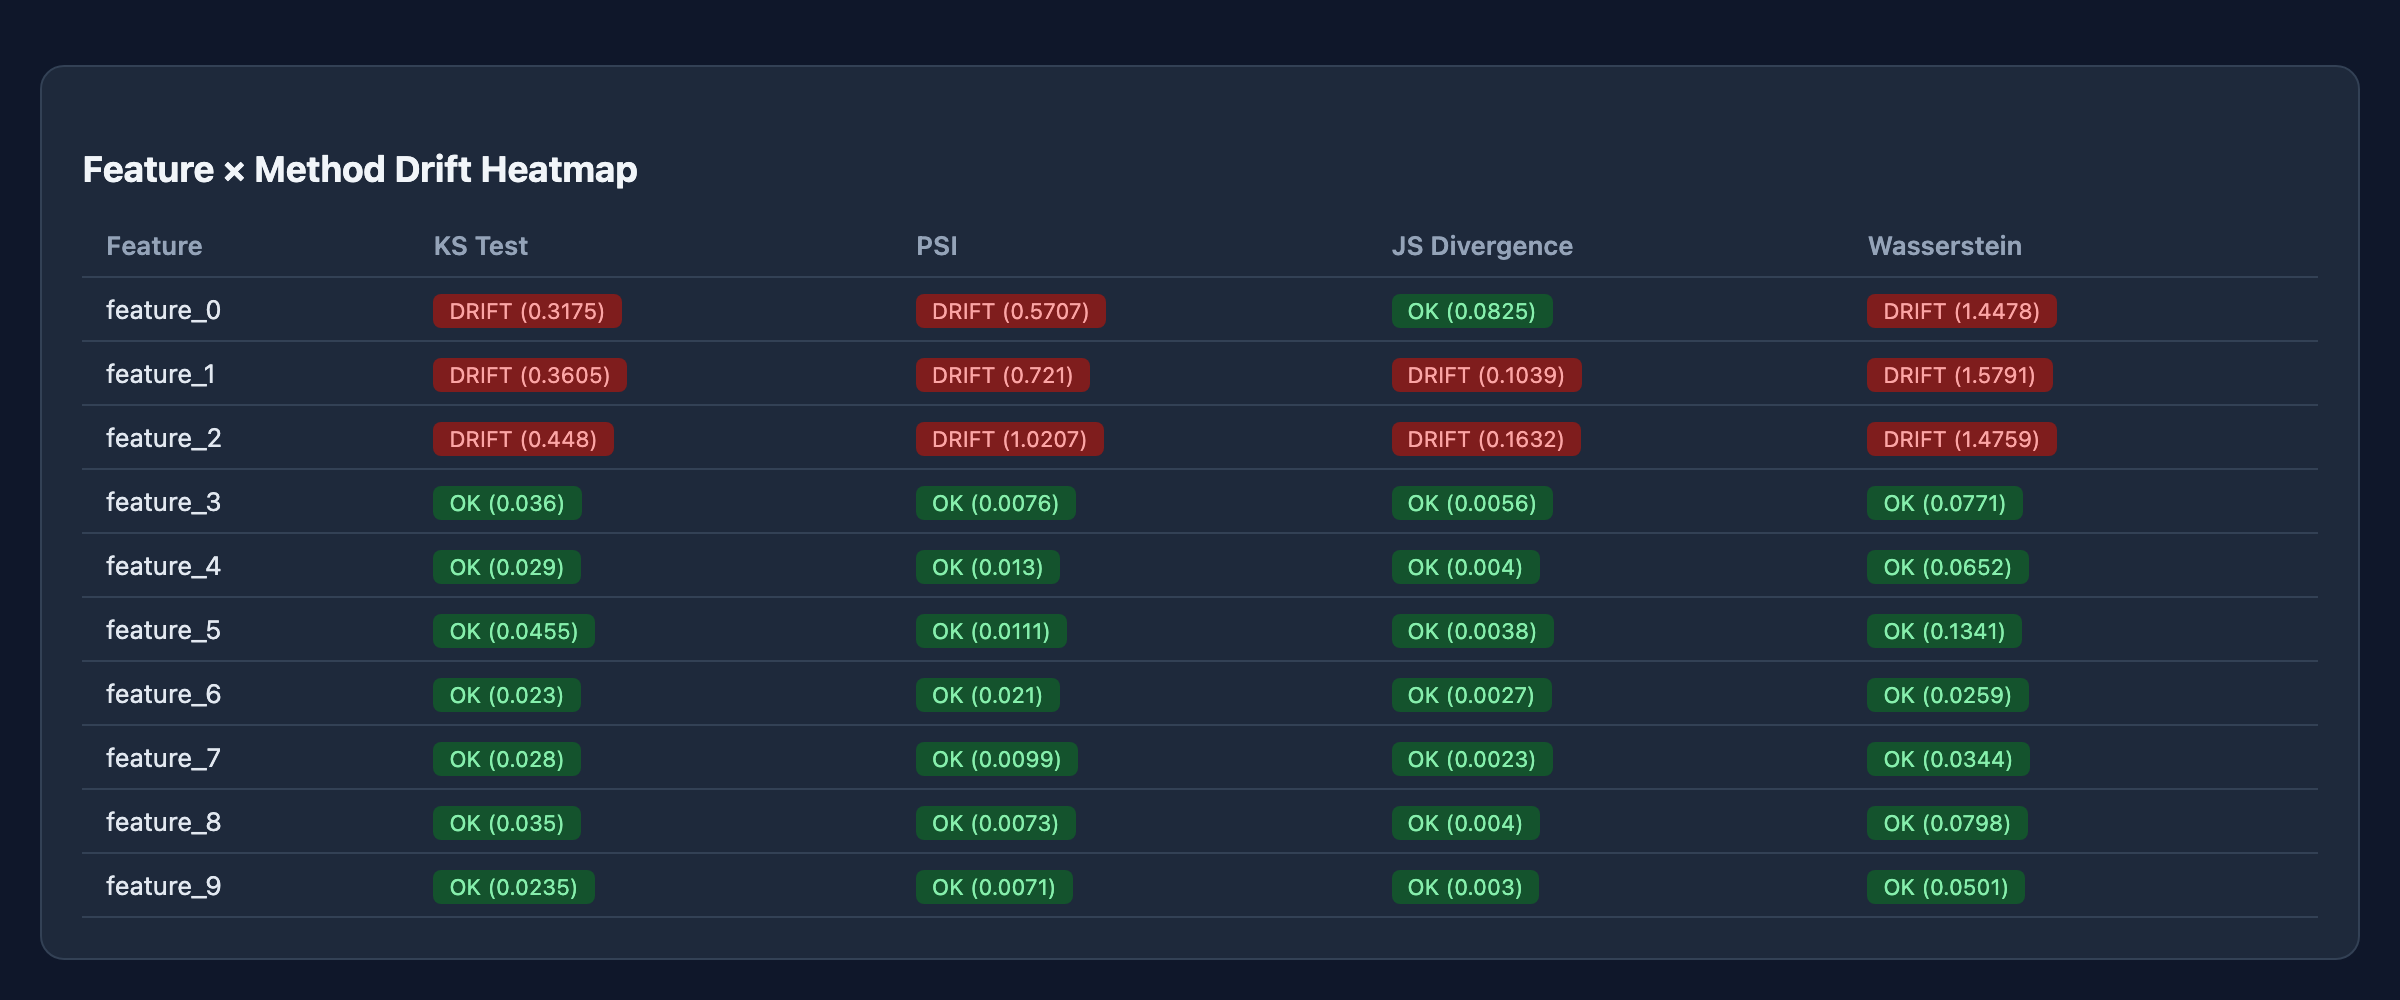Click the OK (0.036) KS Test badge
Viewport: 2400px width, 1000px height.
tap(507, 503)
